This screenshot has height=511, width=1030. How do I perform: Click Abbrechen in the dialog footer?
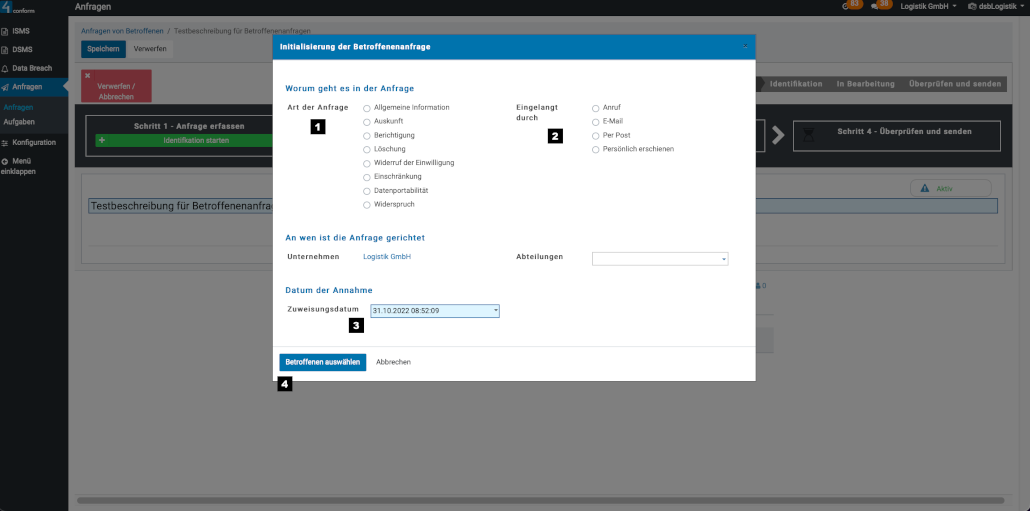pyautogui.click(x=393, y=362)
